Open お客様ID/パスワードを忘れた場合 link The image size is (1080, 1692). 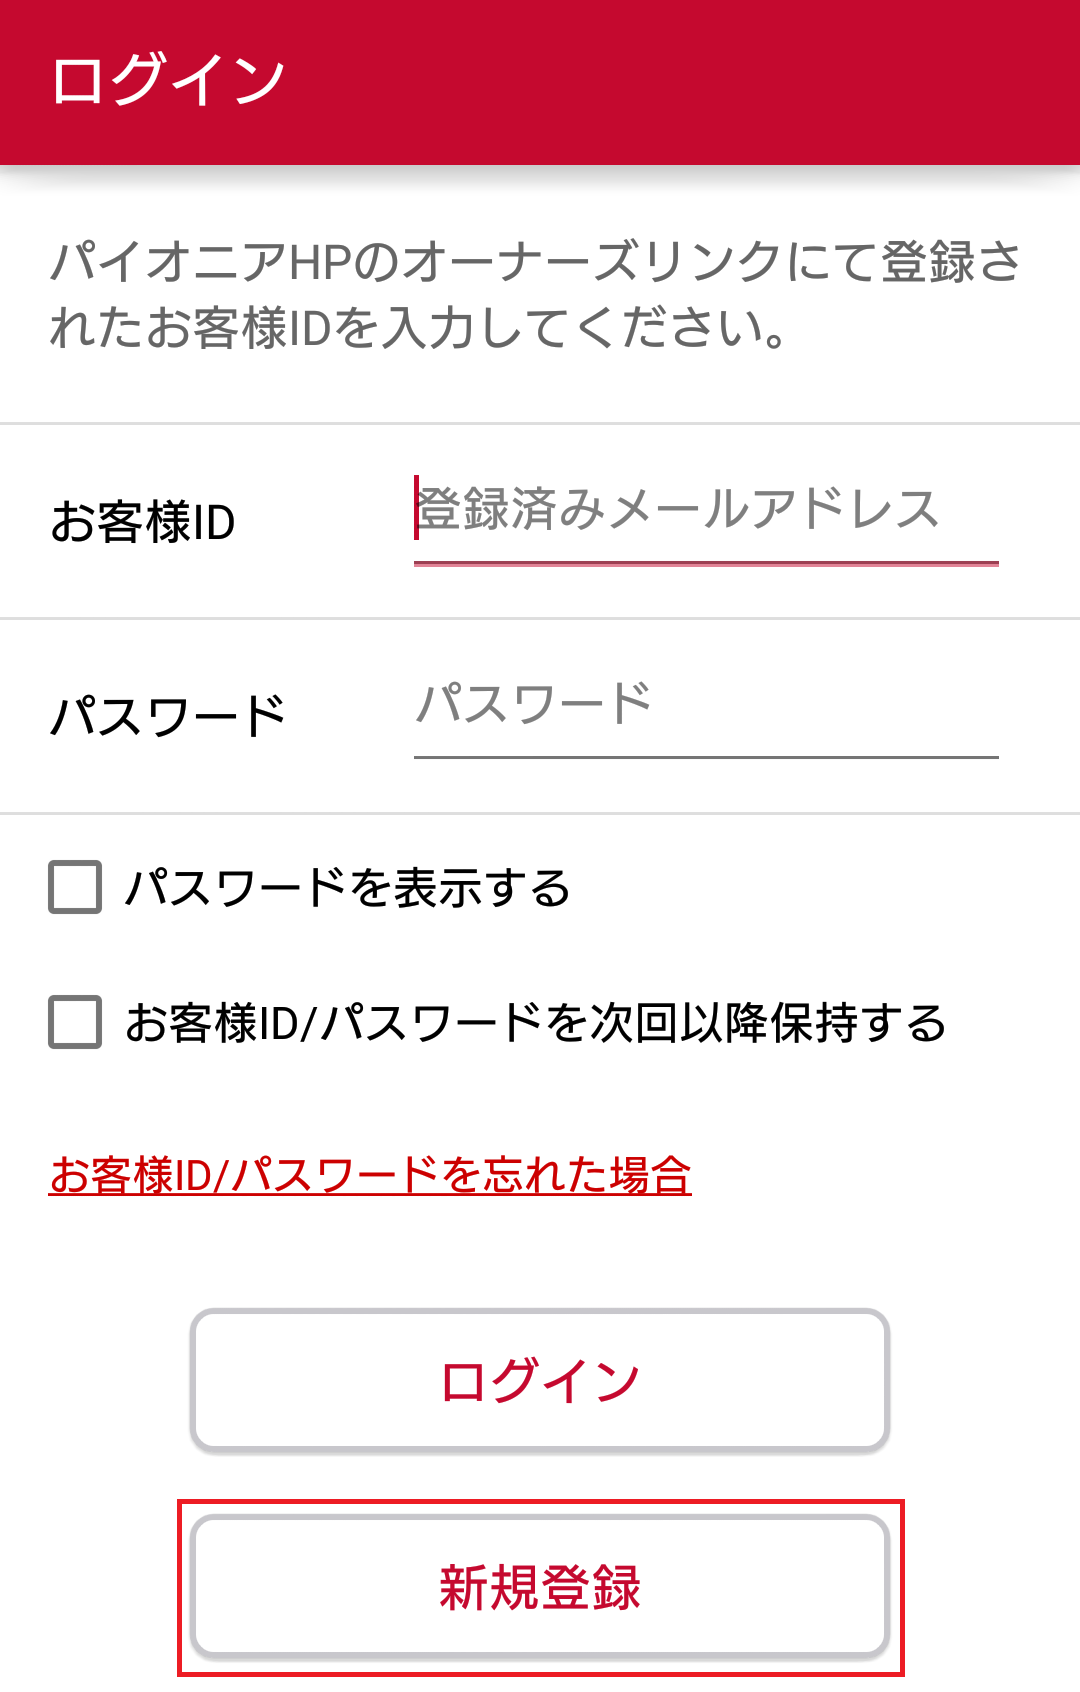tap(370, 1175)
